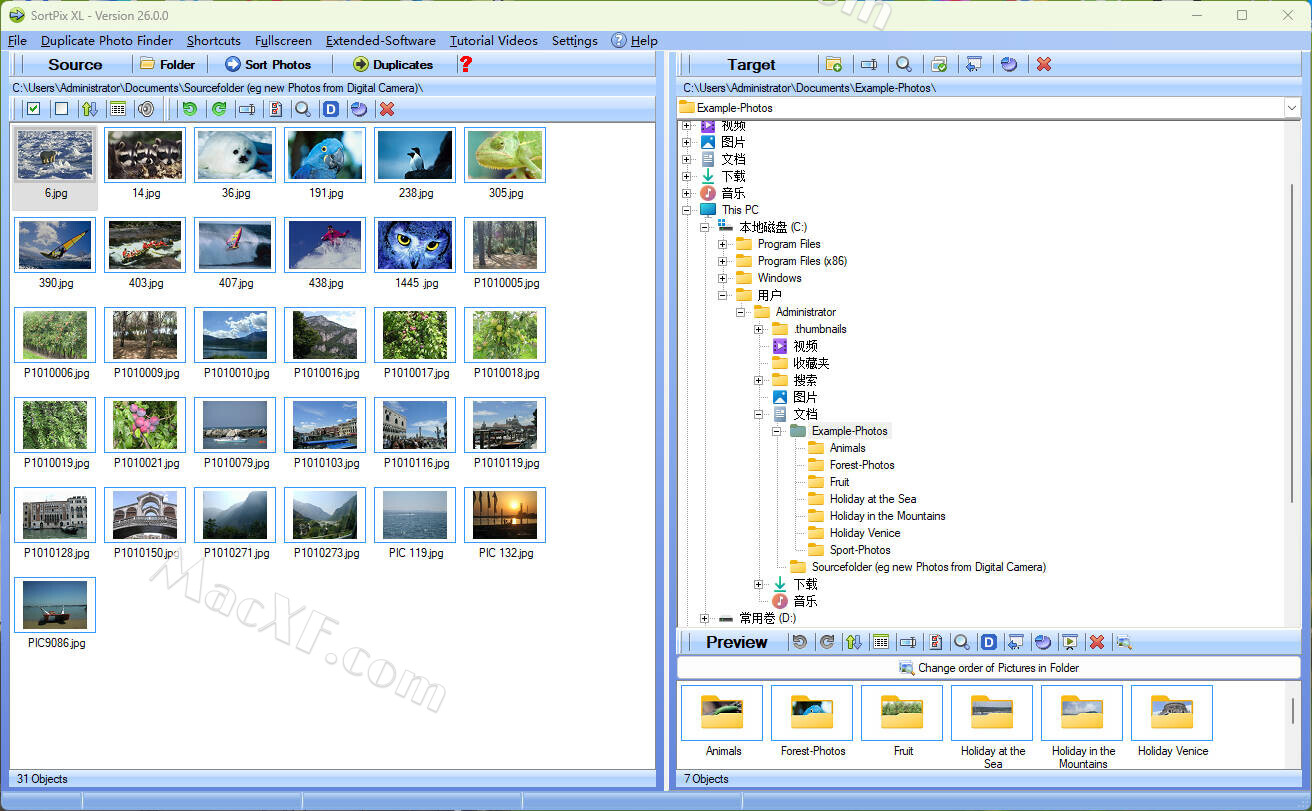Collapse the Example-Photos tree node

click(776, 431)
